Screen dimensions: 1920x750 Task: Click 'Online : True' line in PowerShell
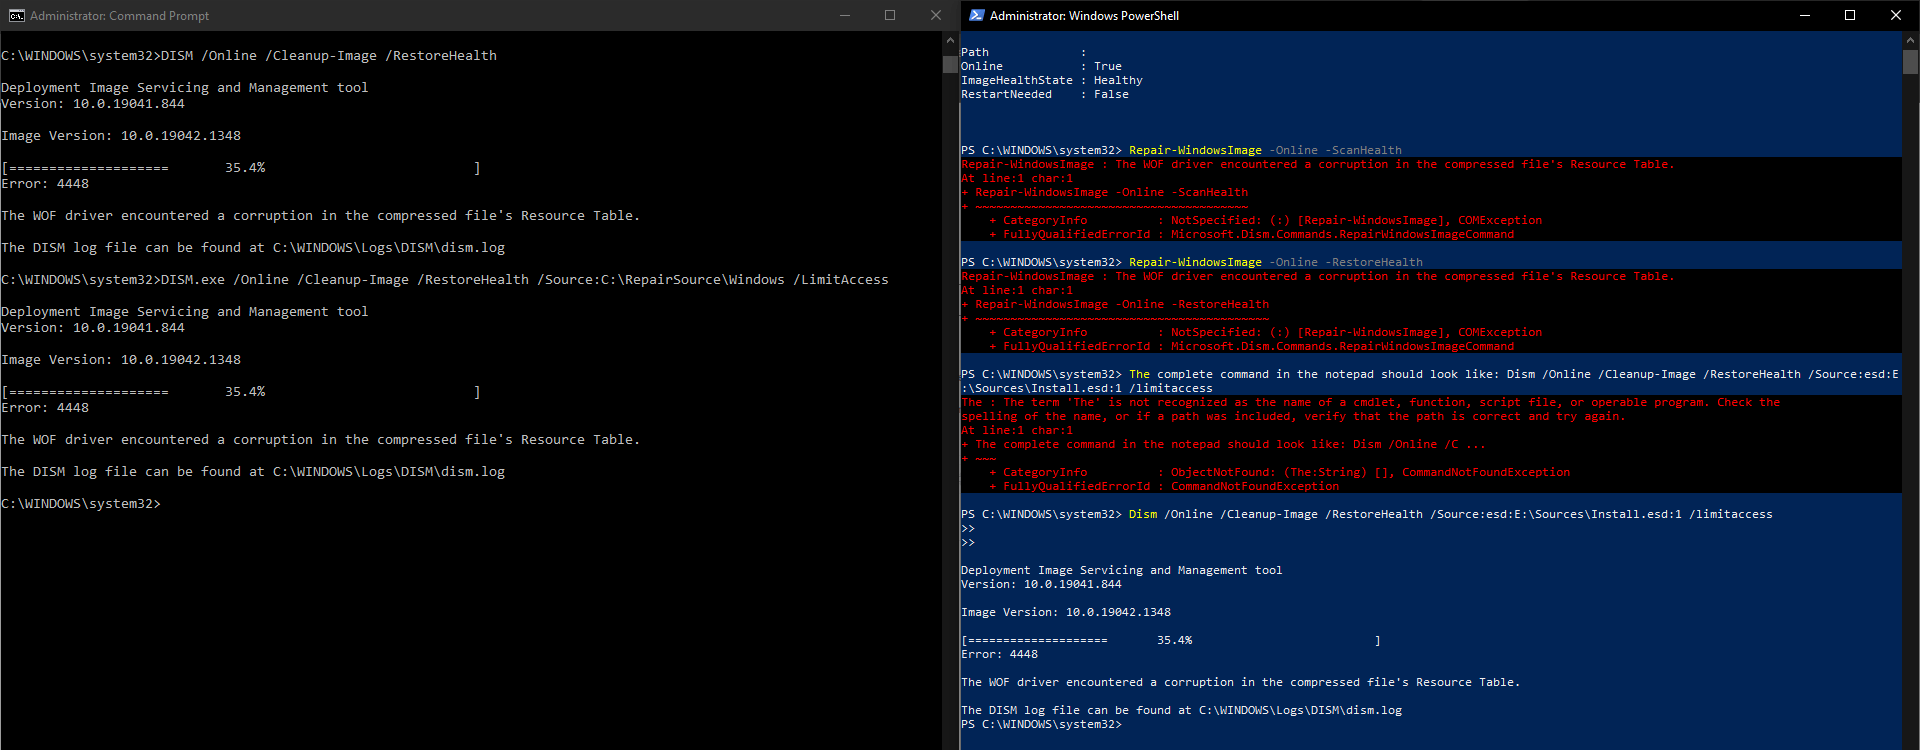pyautogui.click(x=1041, y=66)
